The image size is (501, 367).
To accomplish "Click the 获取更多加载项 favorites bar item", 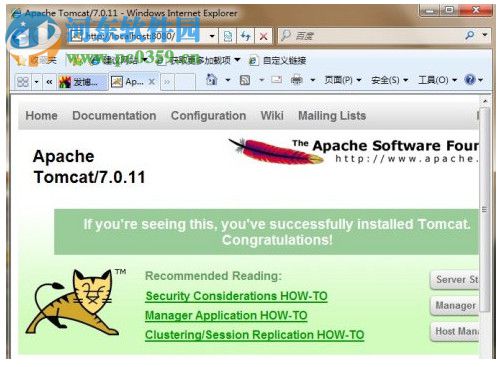I will [x=199, y=61].
